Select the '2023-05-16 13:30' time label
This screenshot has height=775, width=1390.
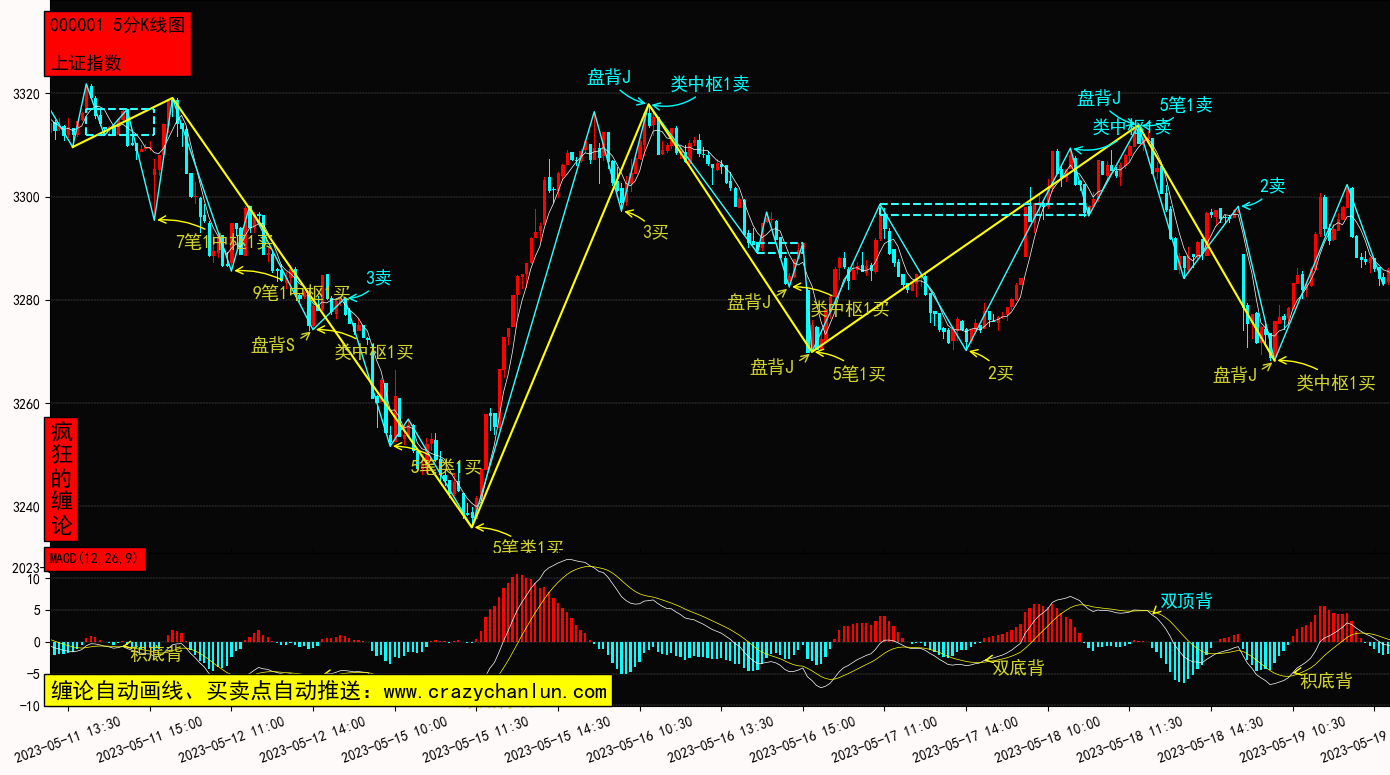721,739
